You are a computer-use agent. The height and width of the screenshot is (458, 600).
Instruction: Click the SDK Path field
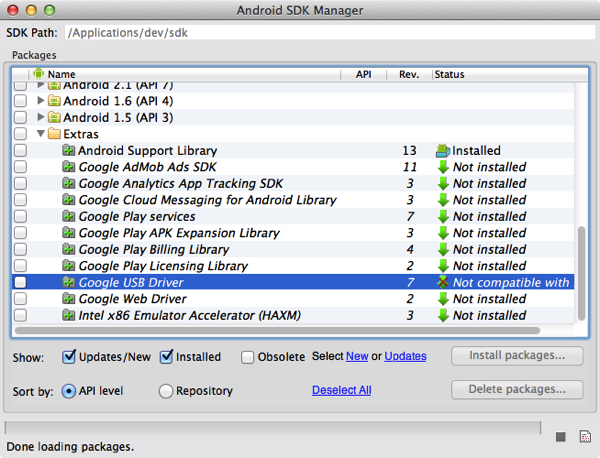tap(329, 33)
